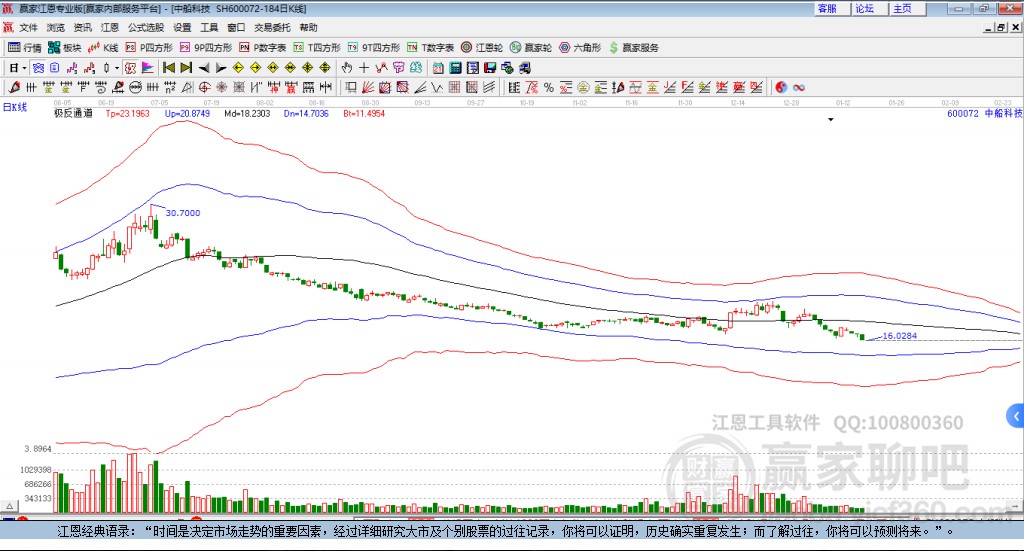
Task: Open the 文件 menu
Action: click(28, 27)
